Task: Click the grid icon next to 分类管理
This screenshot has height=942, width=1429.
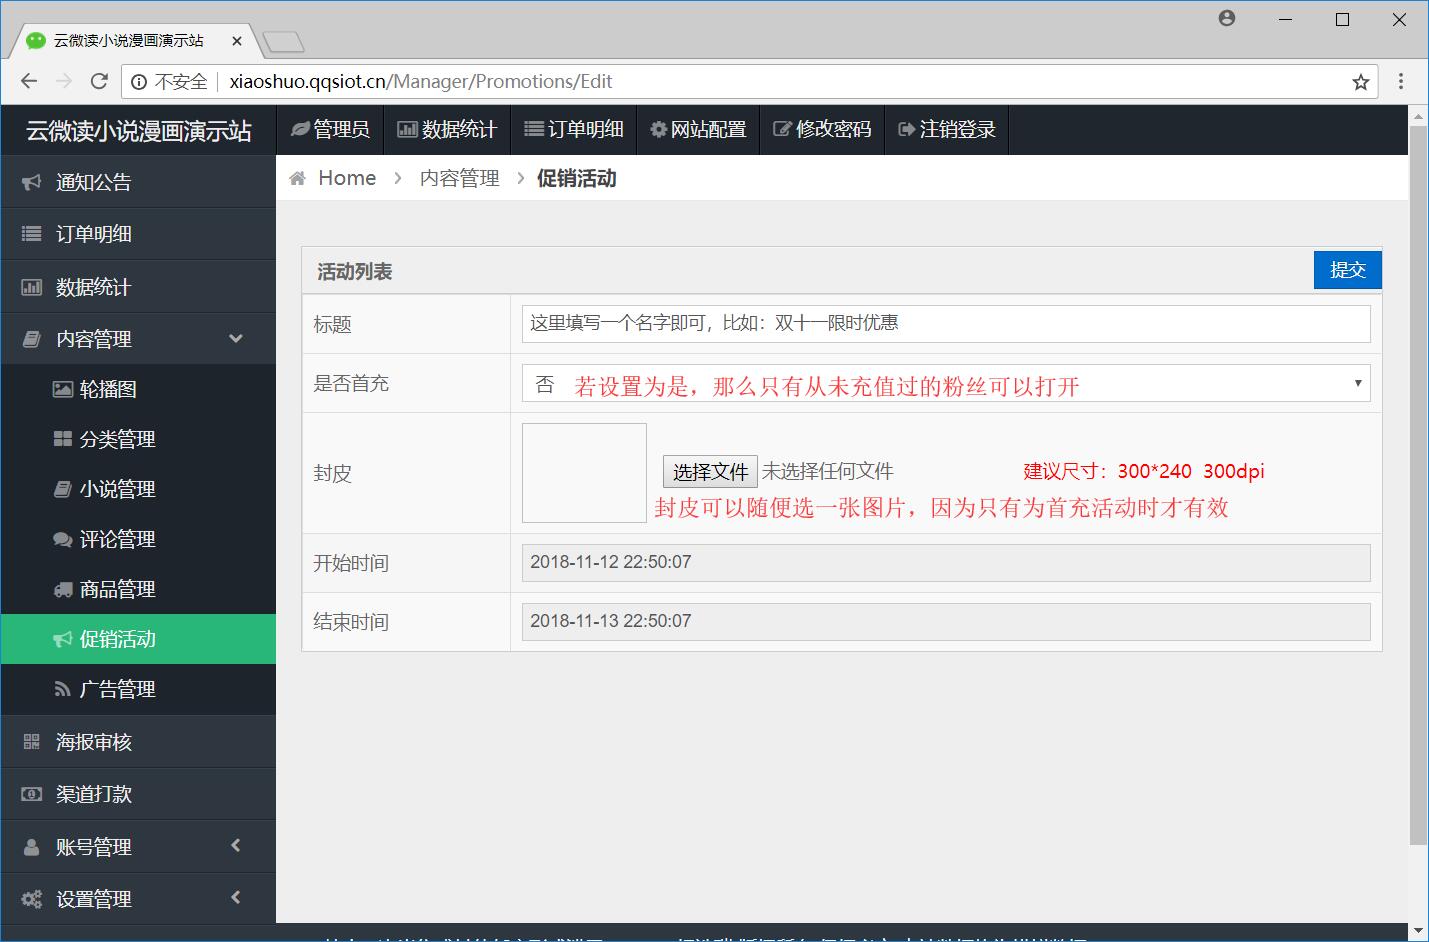Action: click(x=63, y=439)
